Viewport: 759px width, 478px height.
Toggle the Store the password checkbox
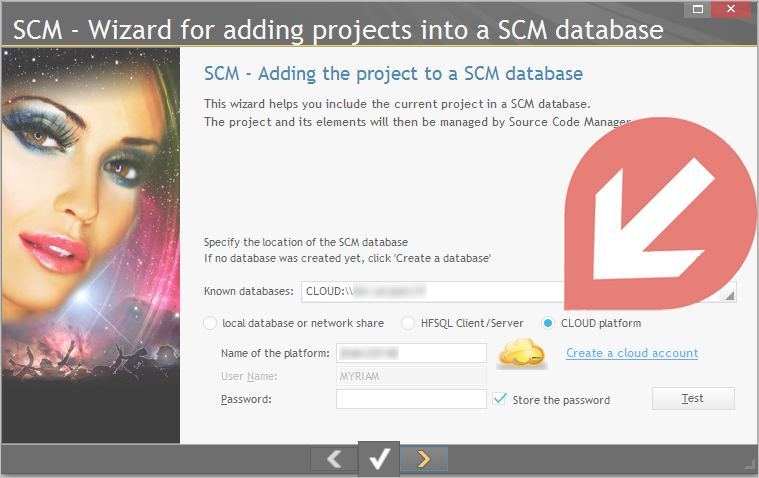[500, 399]
